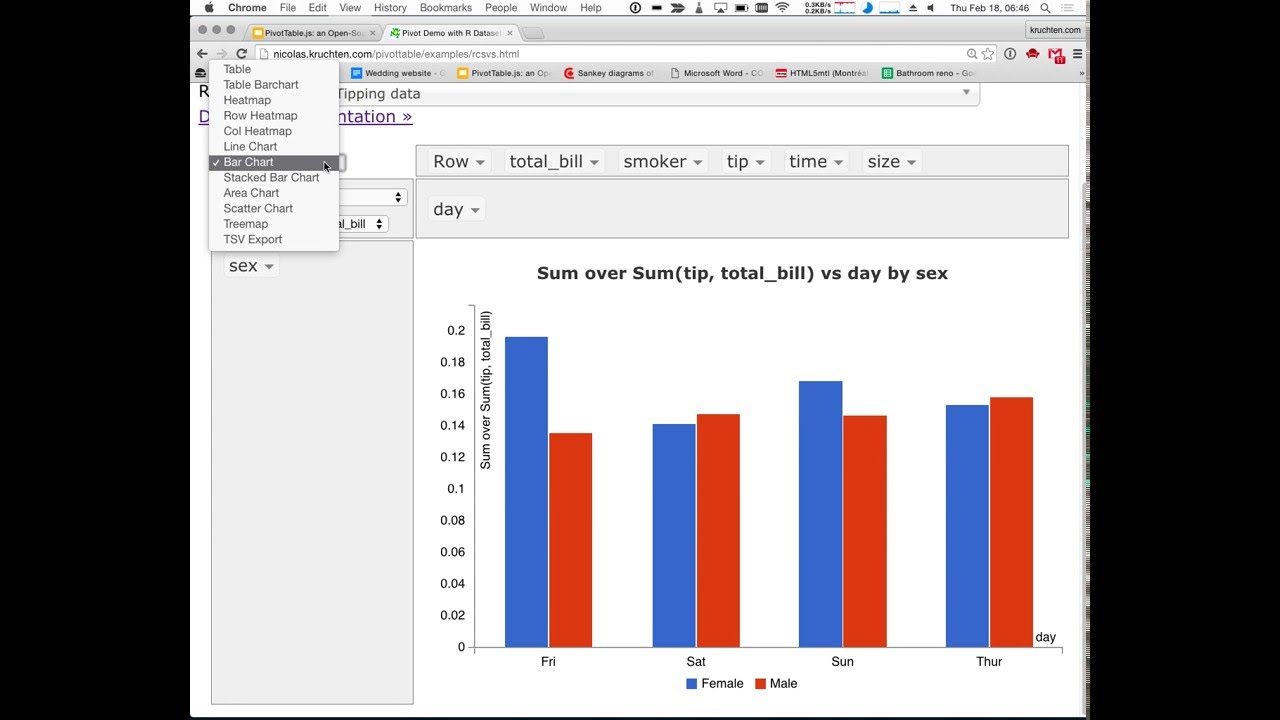Reload the page
Screen dimensions: 1280x720
point(241,54)
